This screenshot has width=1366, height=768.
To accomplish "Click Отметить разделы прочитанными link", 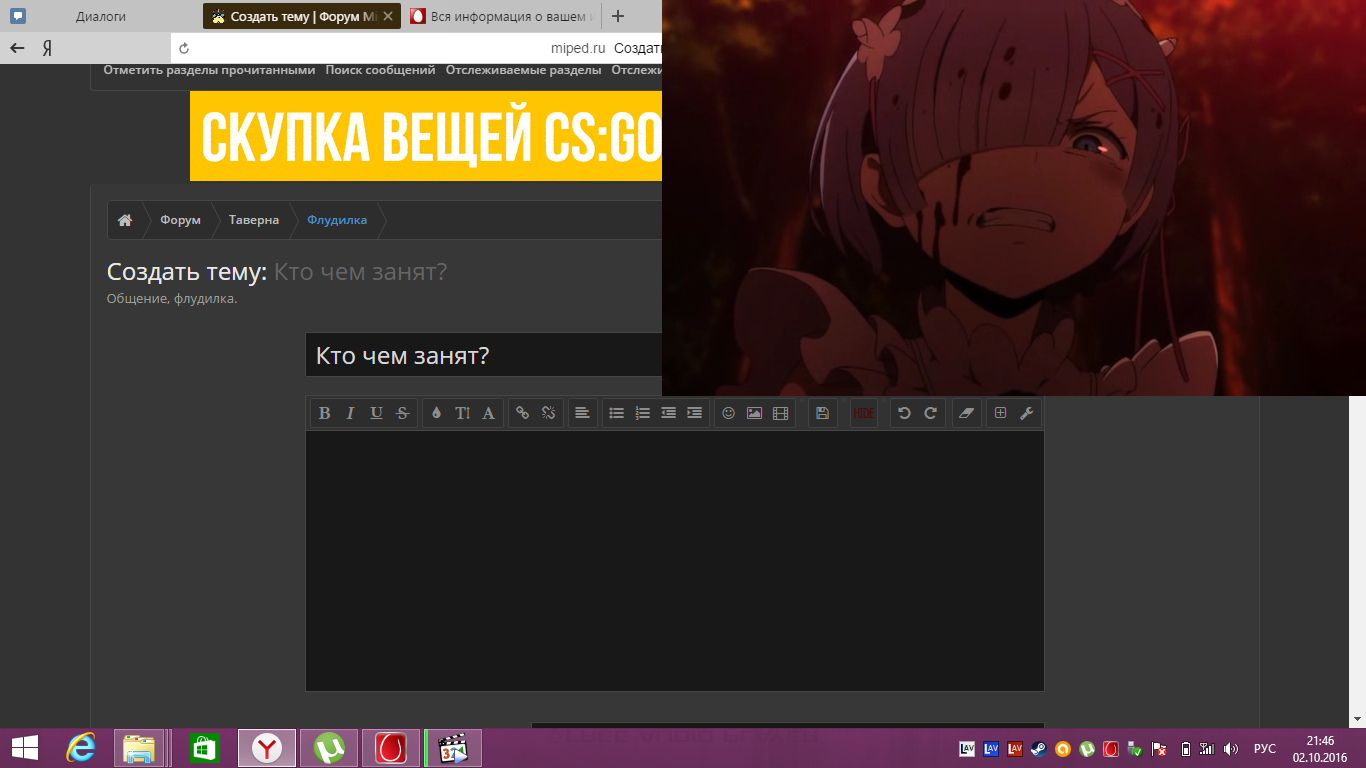I will click(209, 70).
